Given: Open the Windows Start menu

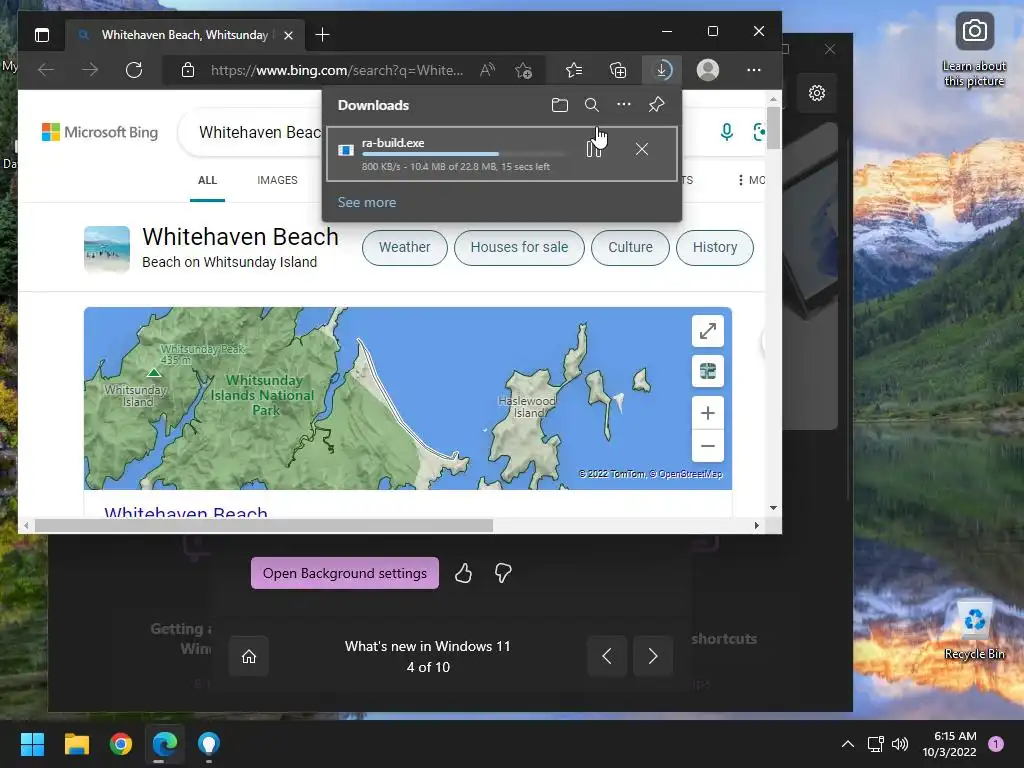Looking at the screenshot, I should (x=32, y=744).
